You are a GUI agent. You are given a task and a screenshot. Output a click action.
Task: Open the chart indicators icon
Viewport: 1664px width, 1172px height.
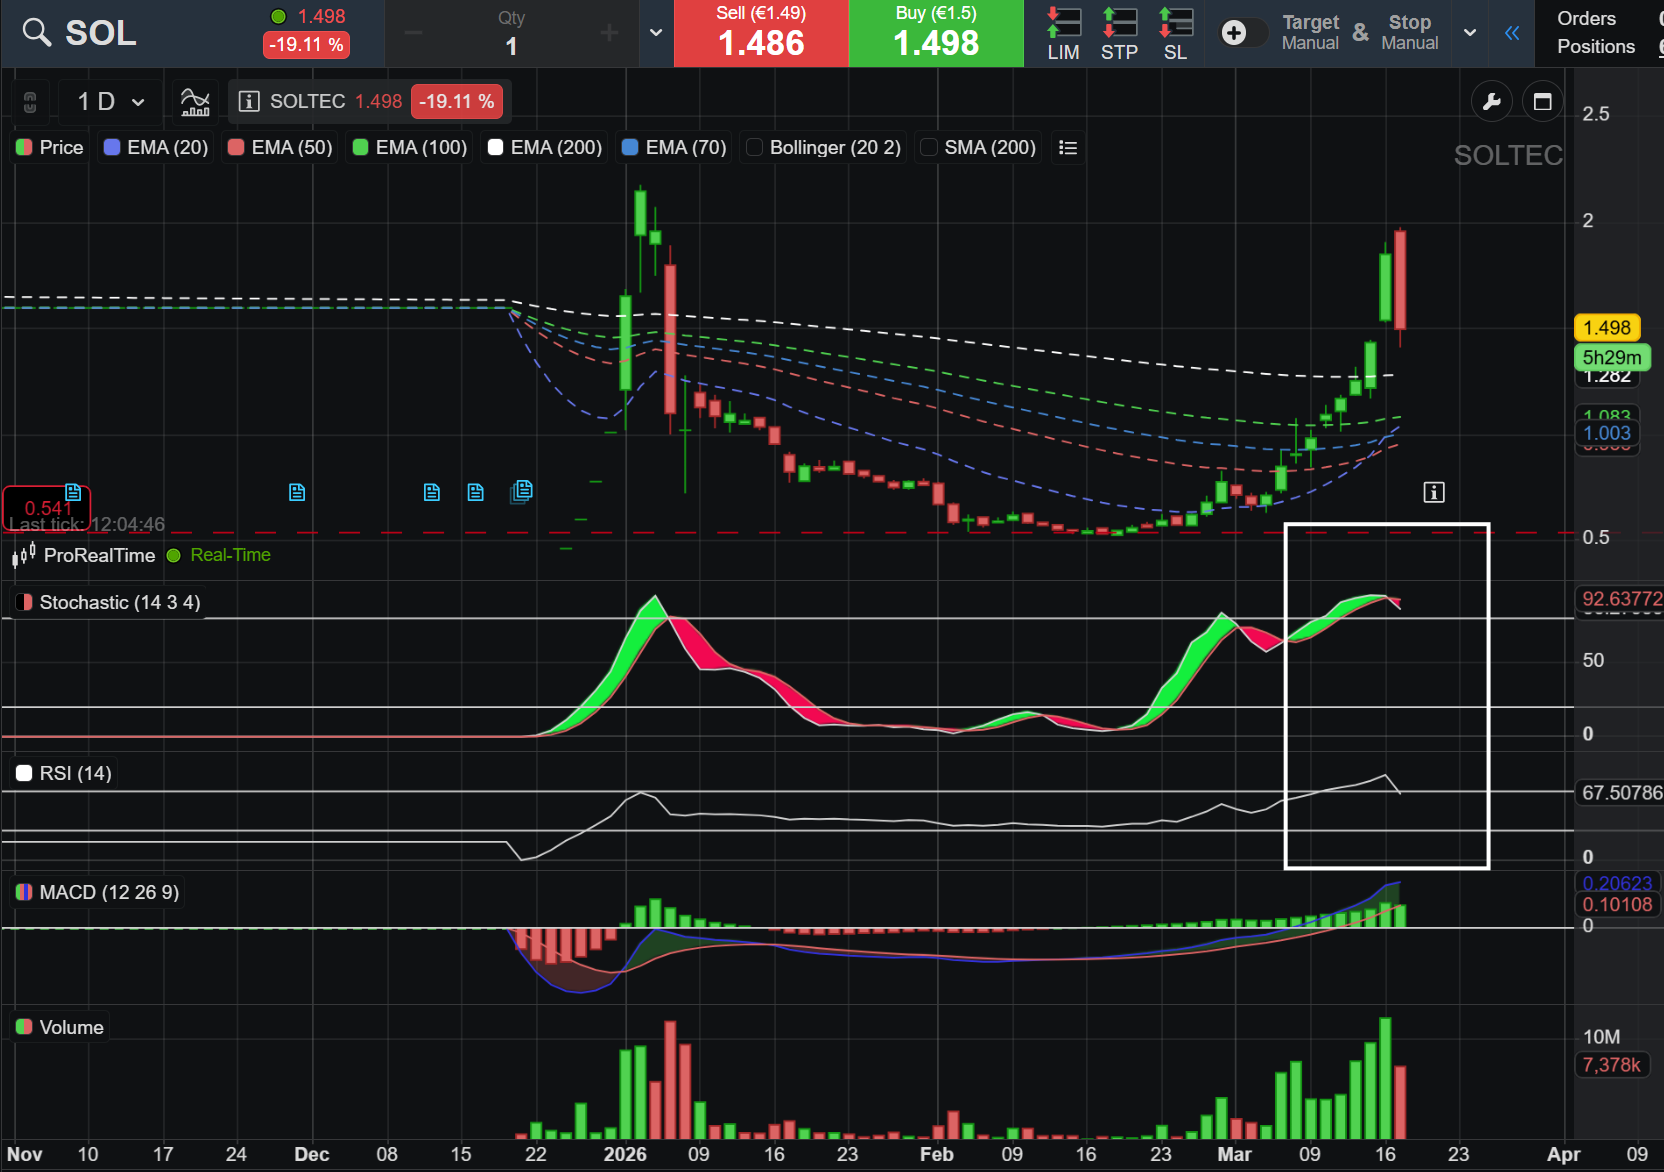[195, 101]
